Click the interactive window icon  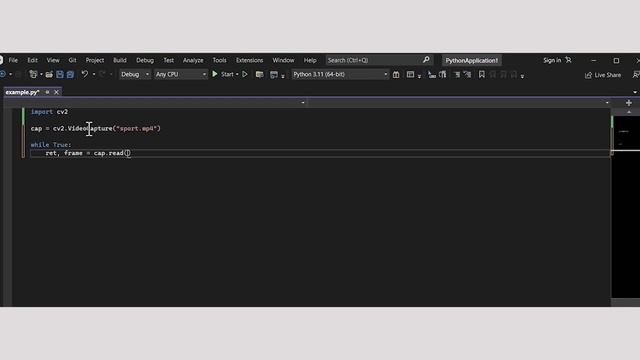(x=410, y=74)
